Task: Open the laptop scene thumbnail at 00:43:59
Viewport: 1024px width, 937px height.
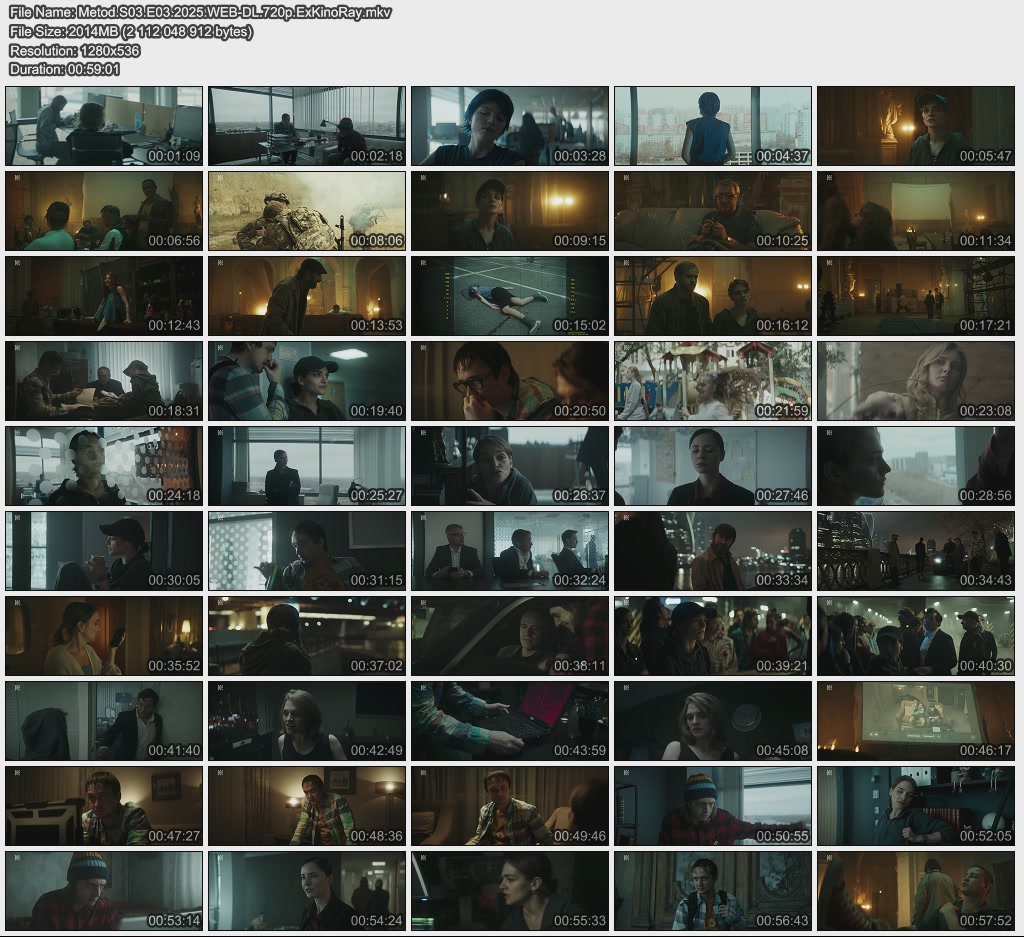Action: point(510,721)
